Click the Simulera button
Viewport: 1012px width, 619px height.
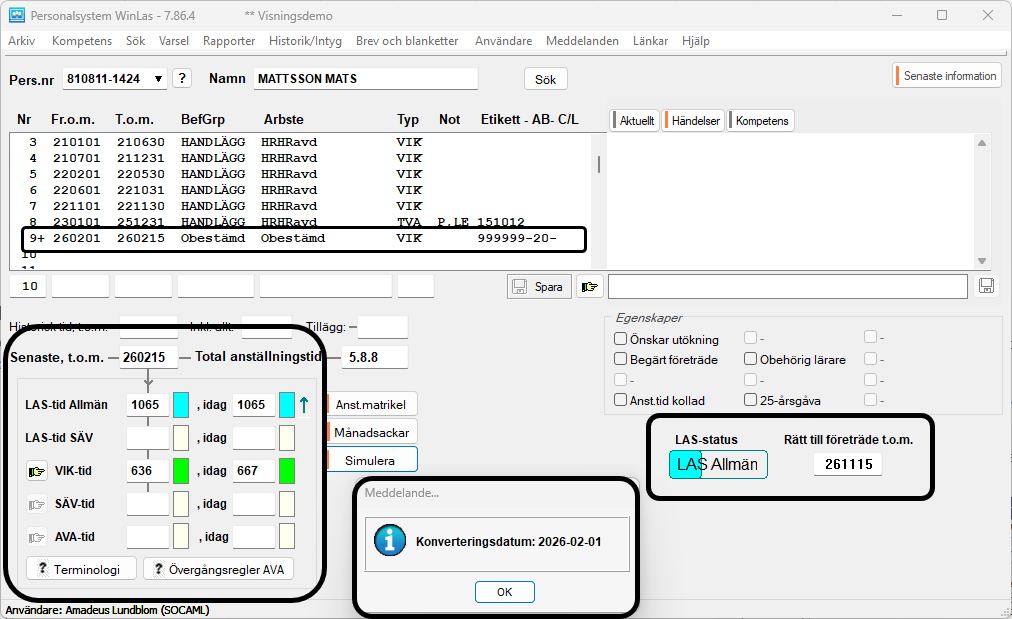369,460
